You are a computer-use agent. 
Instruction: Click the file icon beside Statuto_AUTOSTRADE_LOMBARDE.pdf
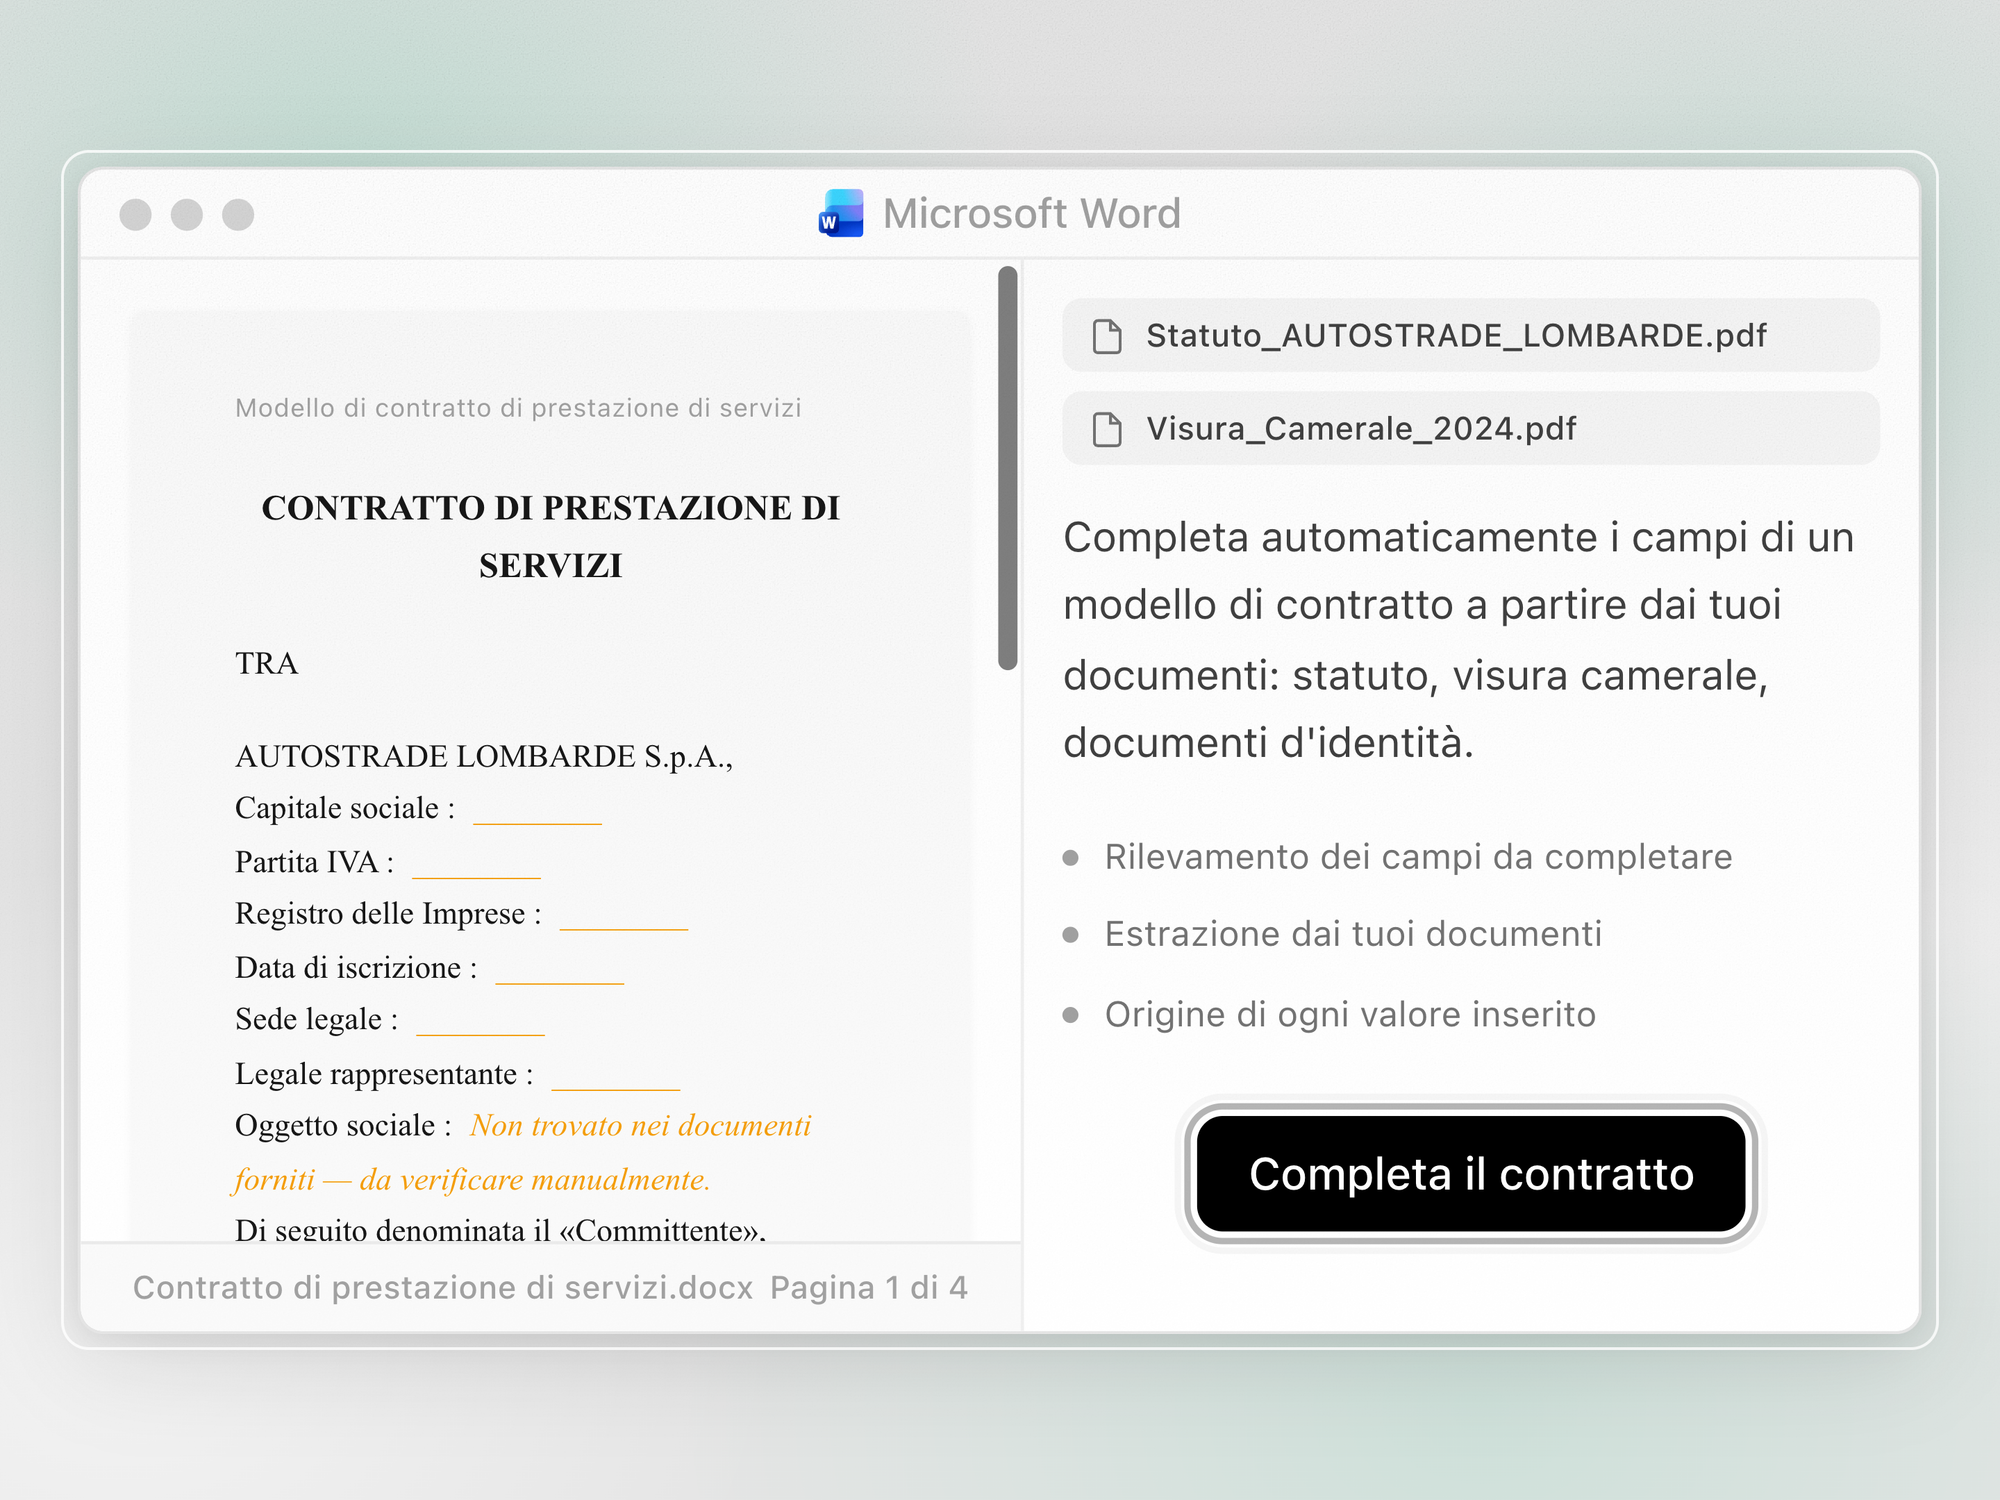coord(1107,336)
